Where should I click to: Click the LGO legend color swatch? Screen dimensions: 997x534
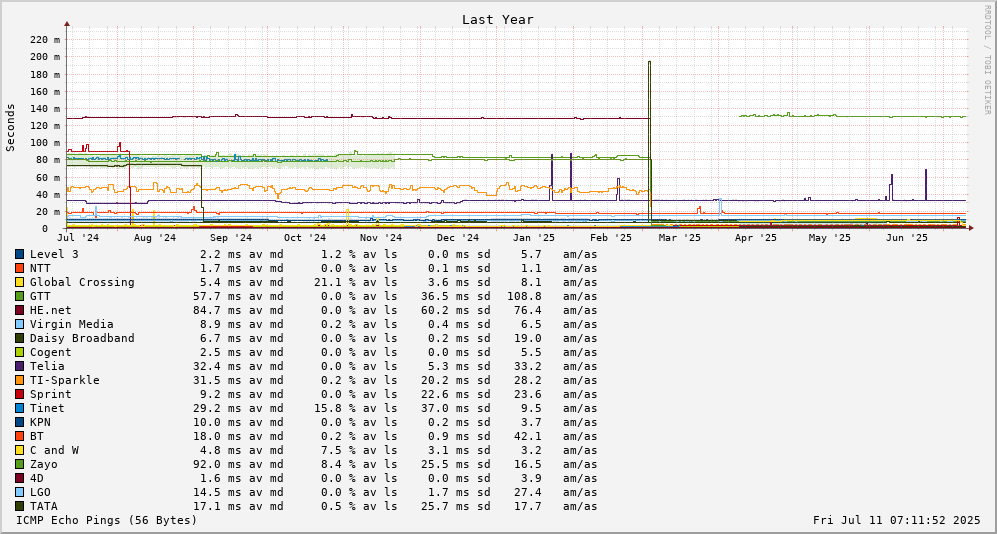[x=20, y=492]
